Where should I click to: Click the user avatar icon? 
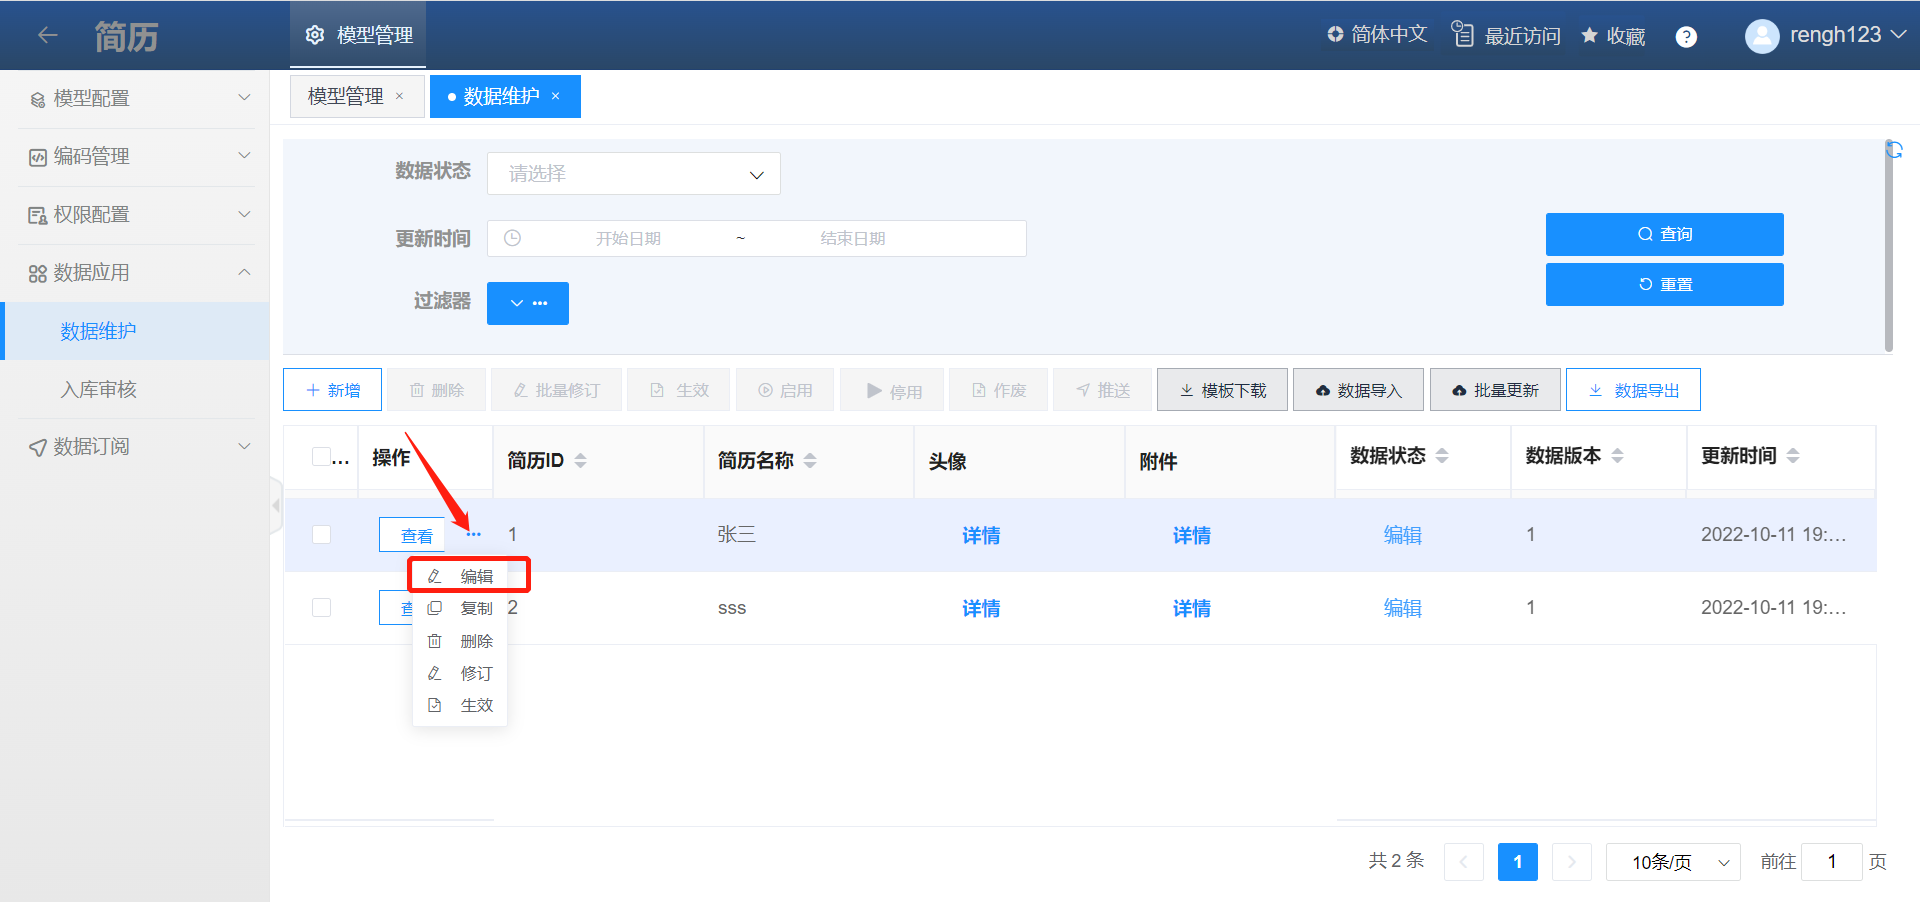(1762, 36)
